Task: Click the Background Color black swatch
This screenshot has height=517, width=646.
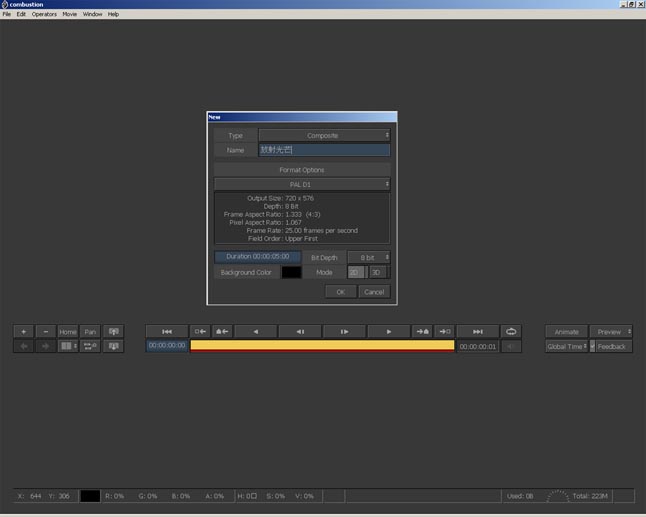Action: tap(291, 272)
